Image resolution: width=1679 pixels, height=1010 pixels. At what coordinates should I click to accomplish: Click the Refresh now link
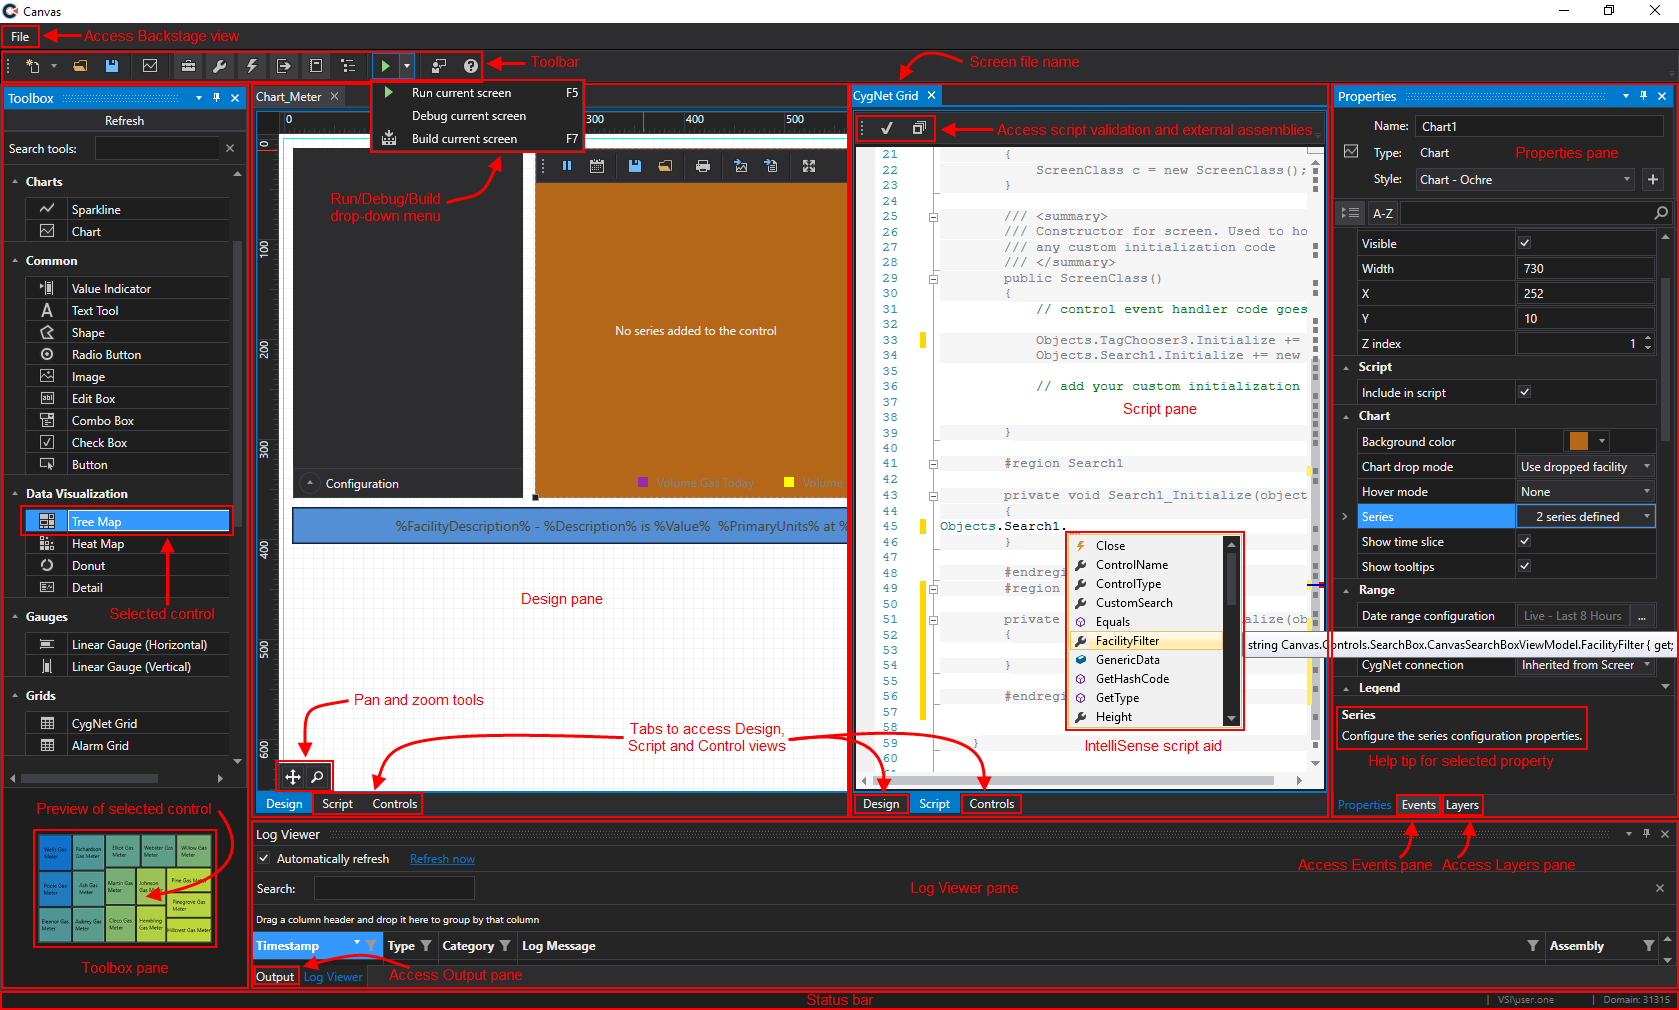click(x=442, y=859)
